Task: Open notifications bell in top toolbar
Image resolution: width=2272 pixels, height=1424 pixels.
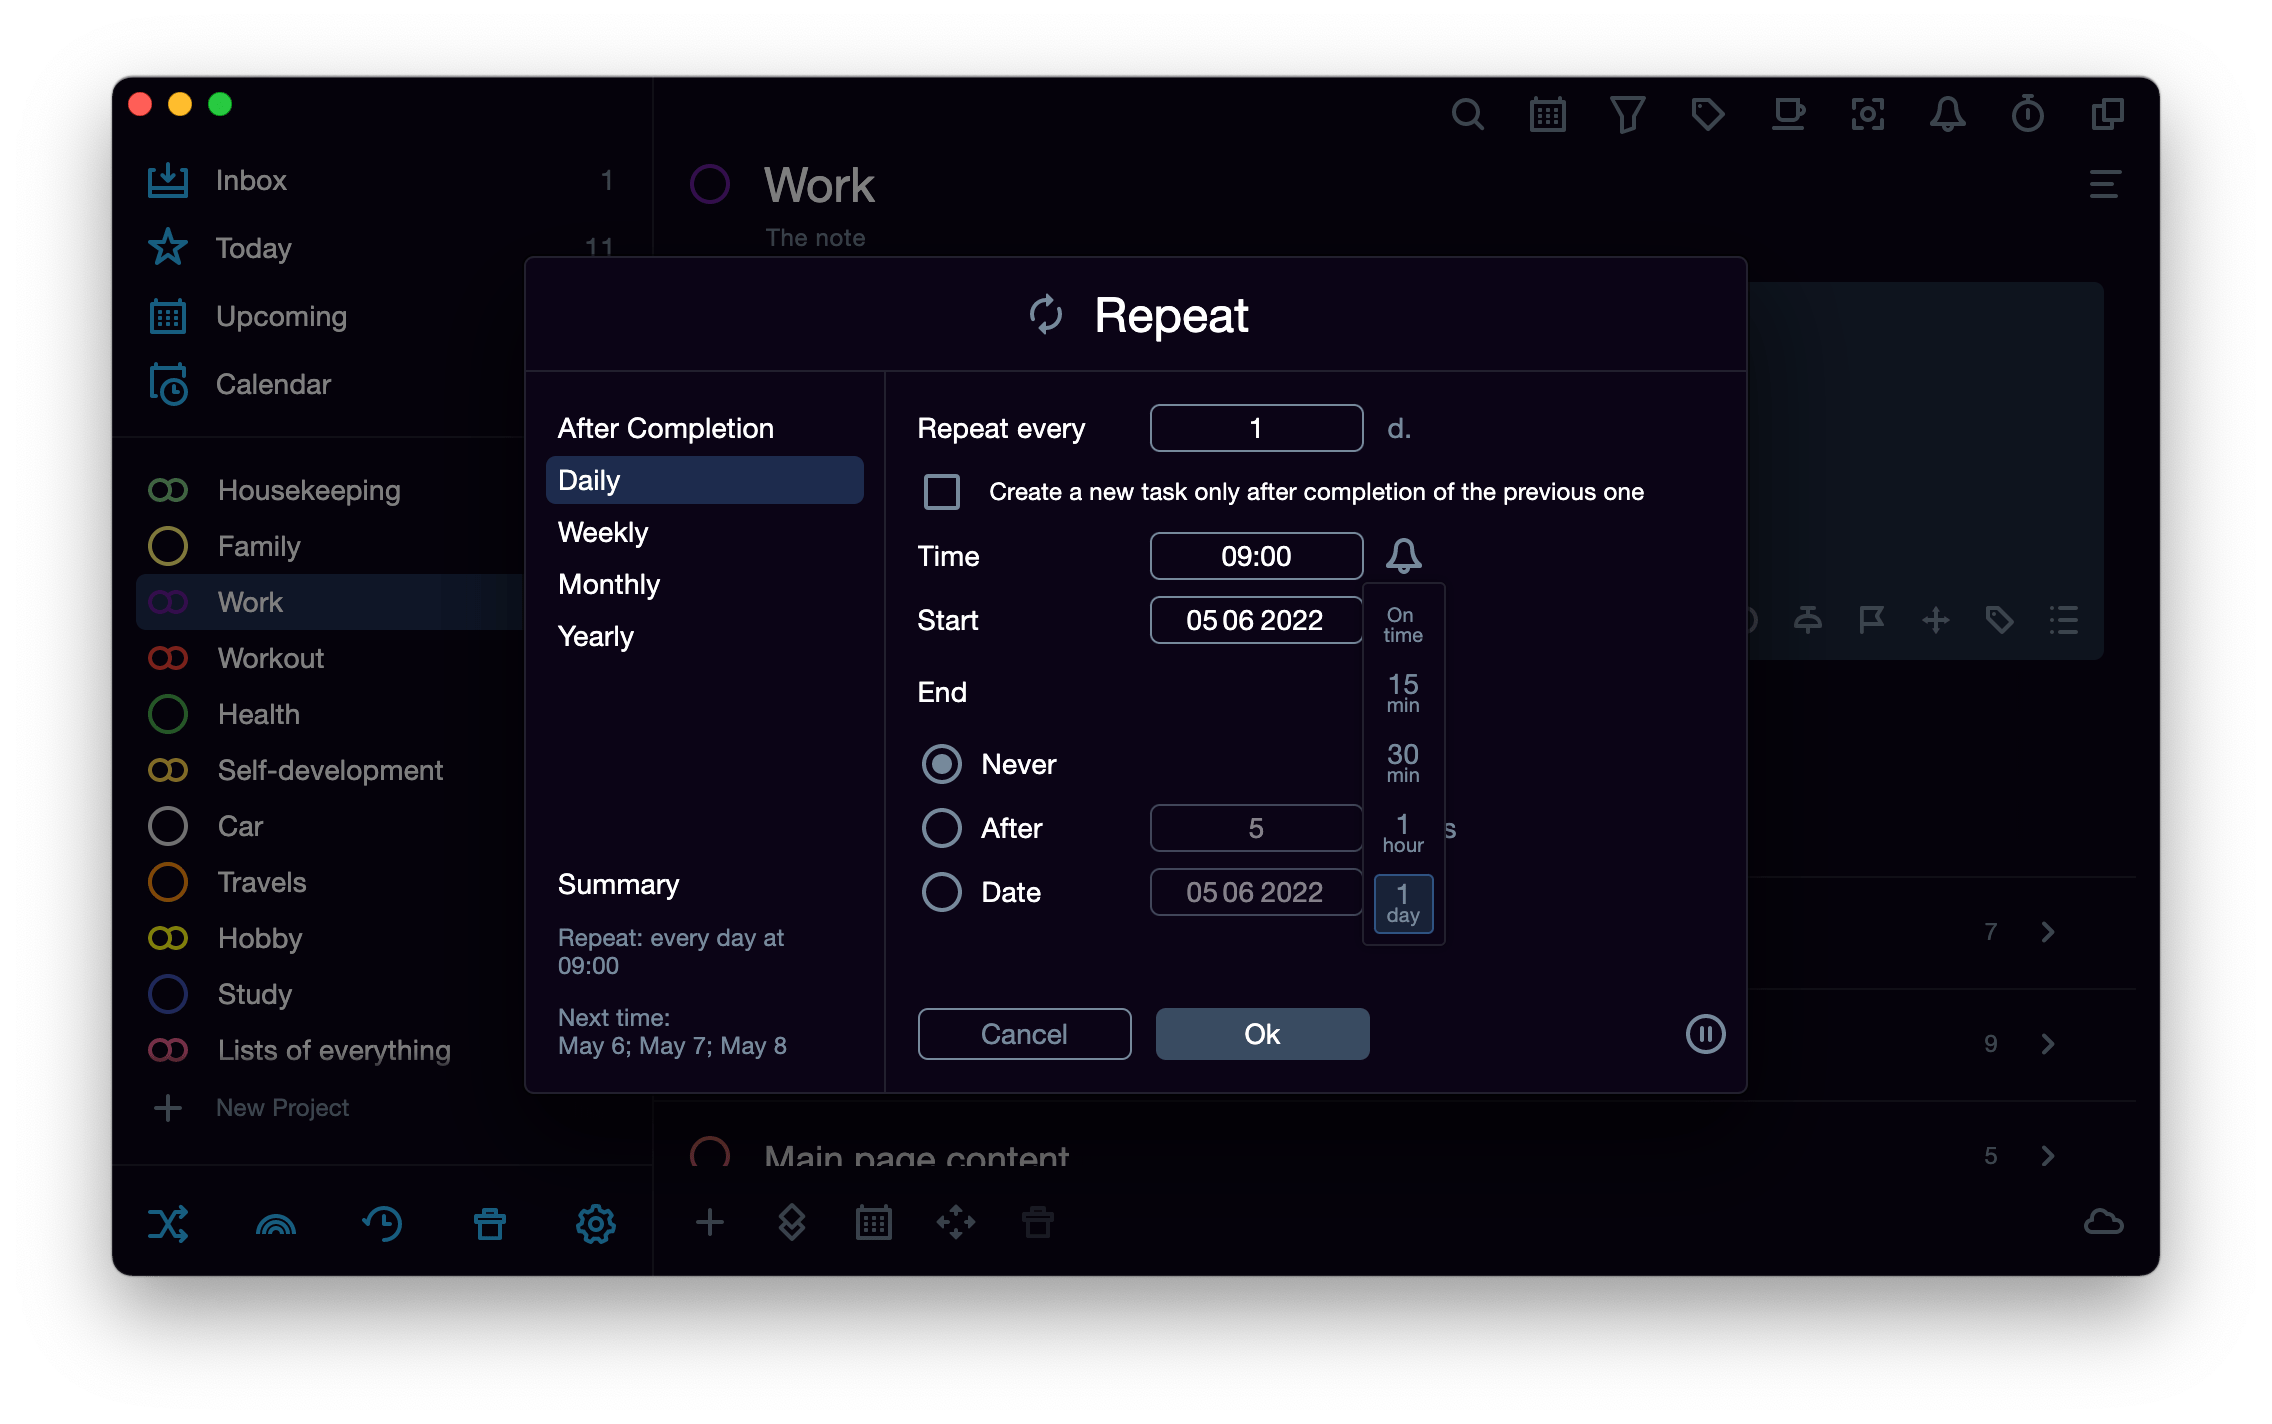Action: [1947, 114]
